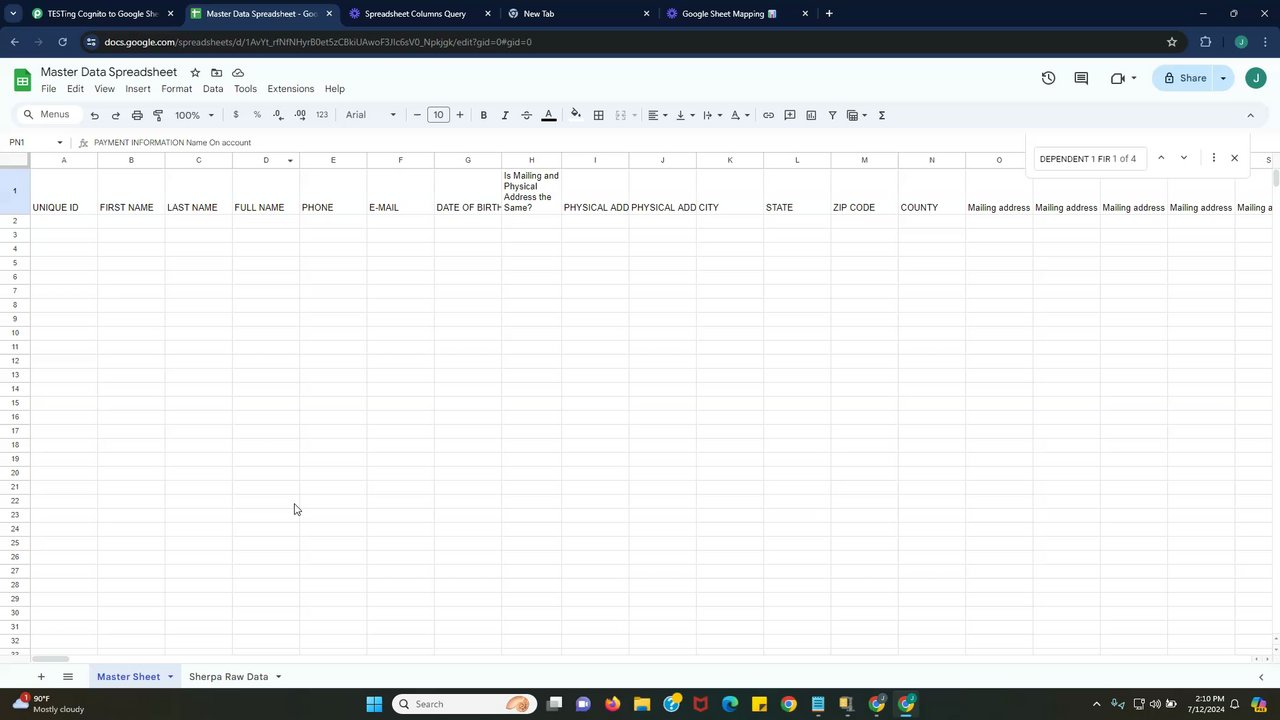Screen dimensions: 1280x720
Task: Open the table views dropdown
Action: click(x=857, y=115)
